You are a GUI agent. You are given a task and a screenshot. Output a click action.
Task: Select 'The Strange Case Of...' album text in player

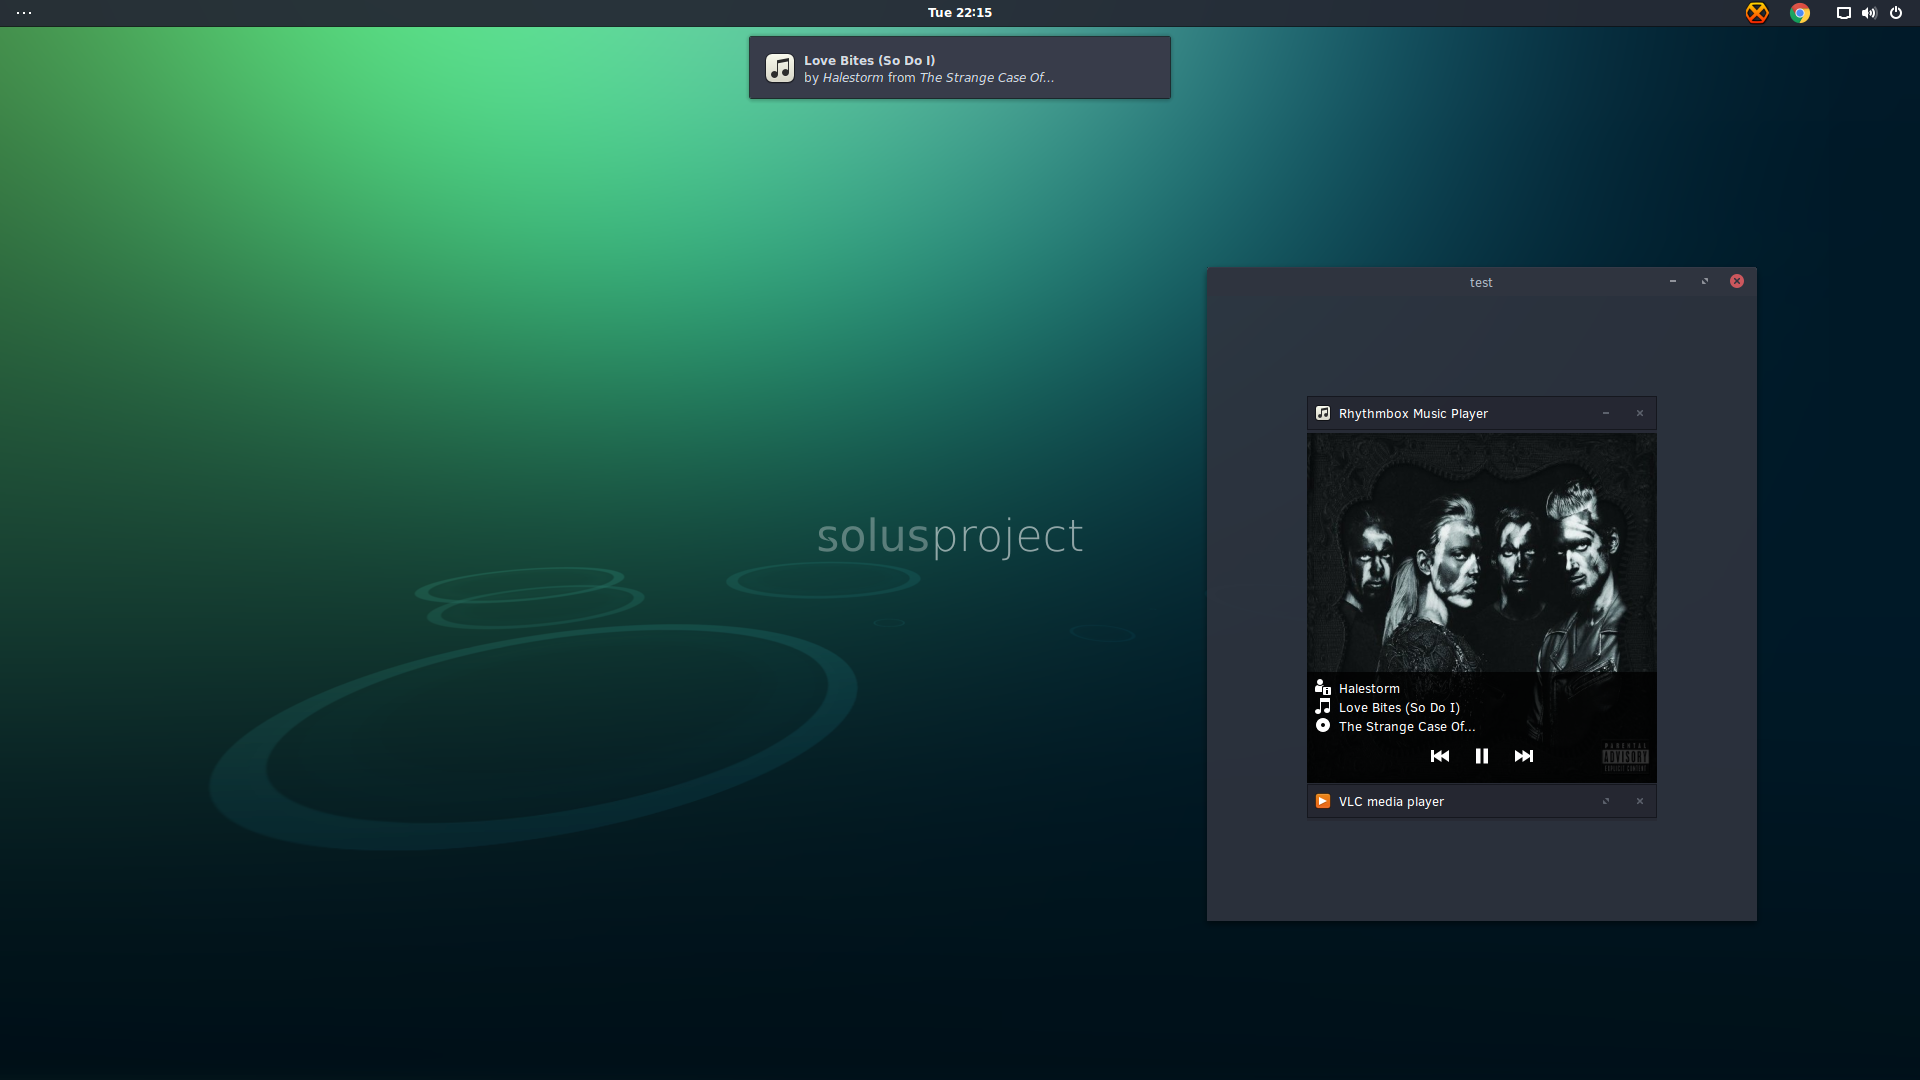click(1407, 727)
